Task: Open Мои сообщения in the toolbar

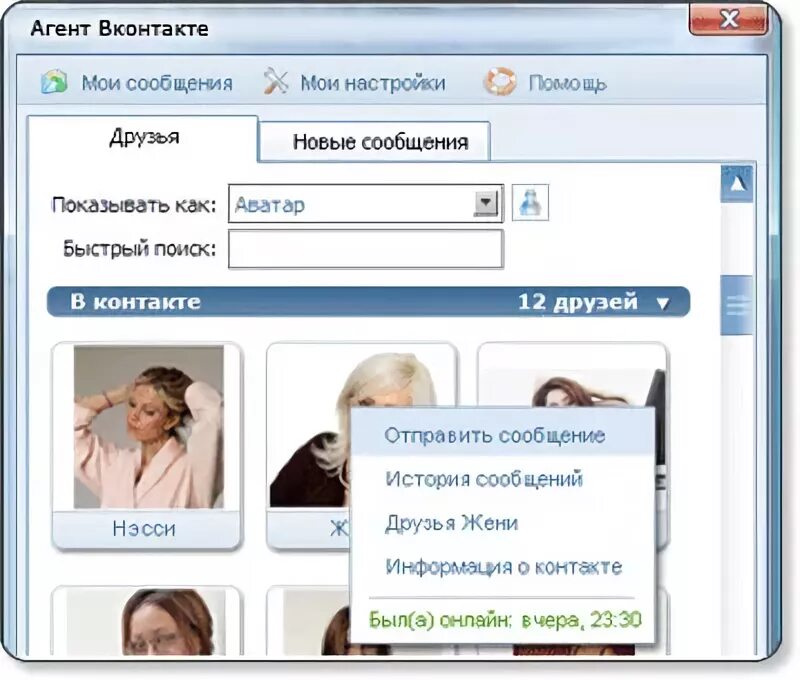Action: pyautogui.click(x=157, y=83)
